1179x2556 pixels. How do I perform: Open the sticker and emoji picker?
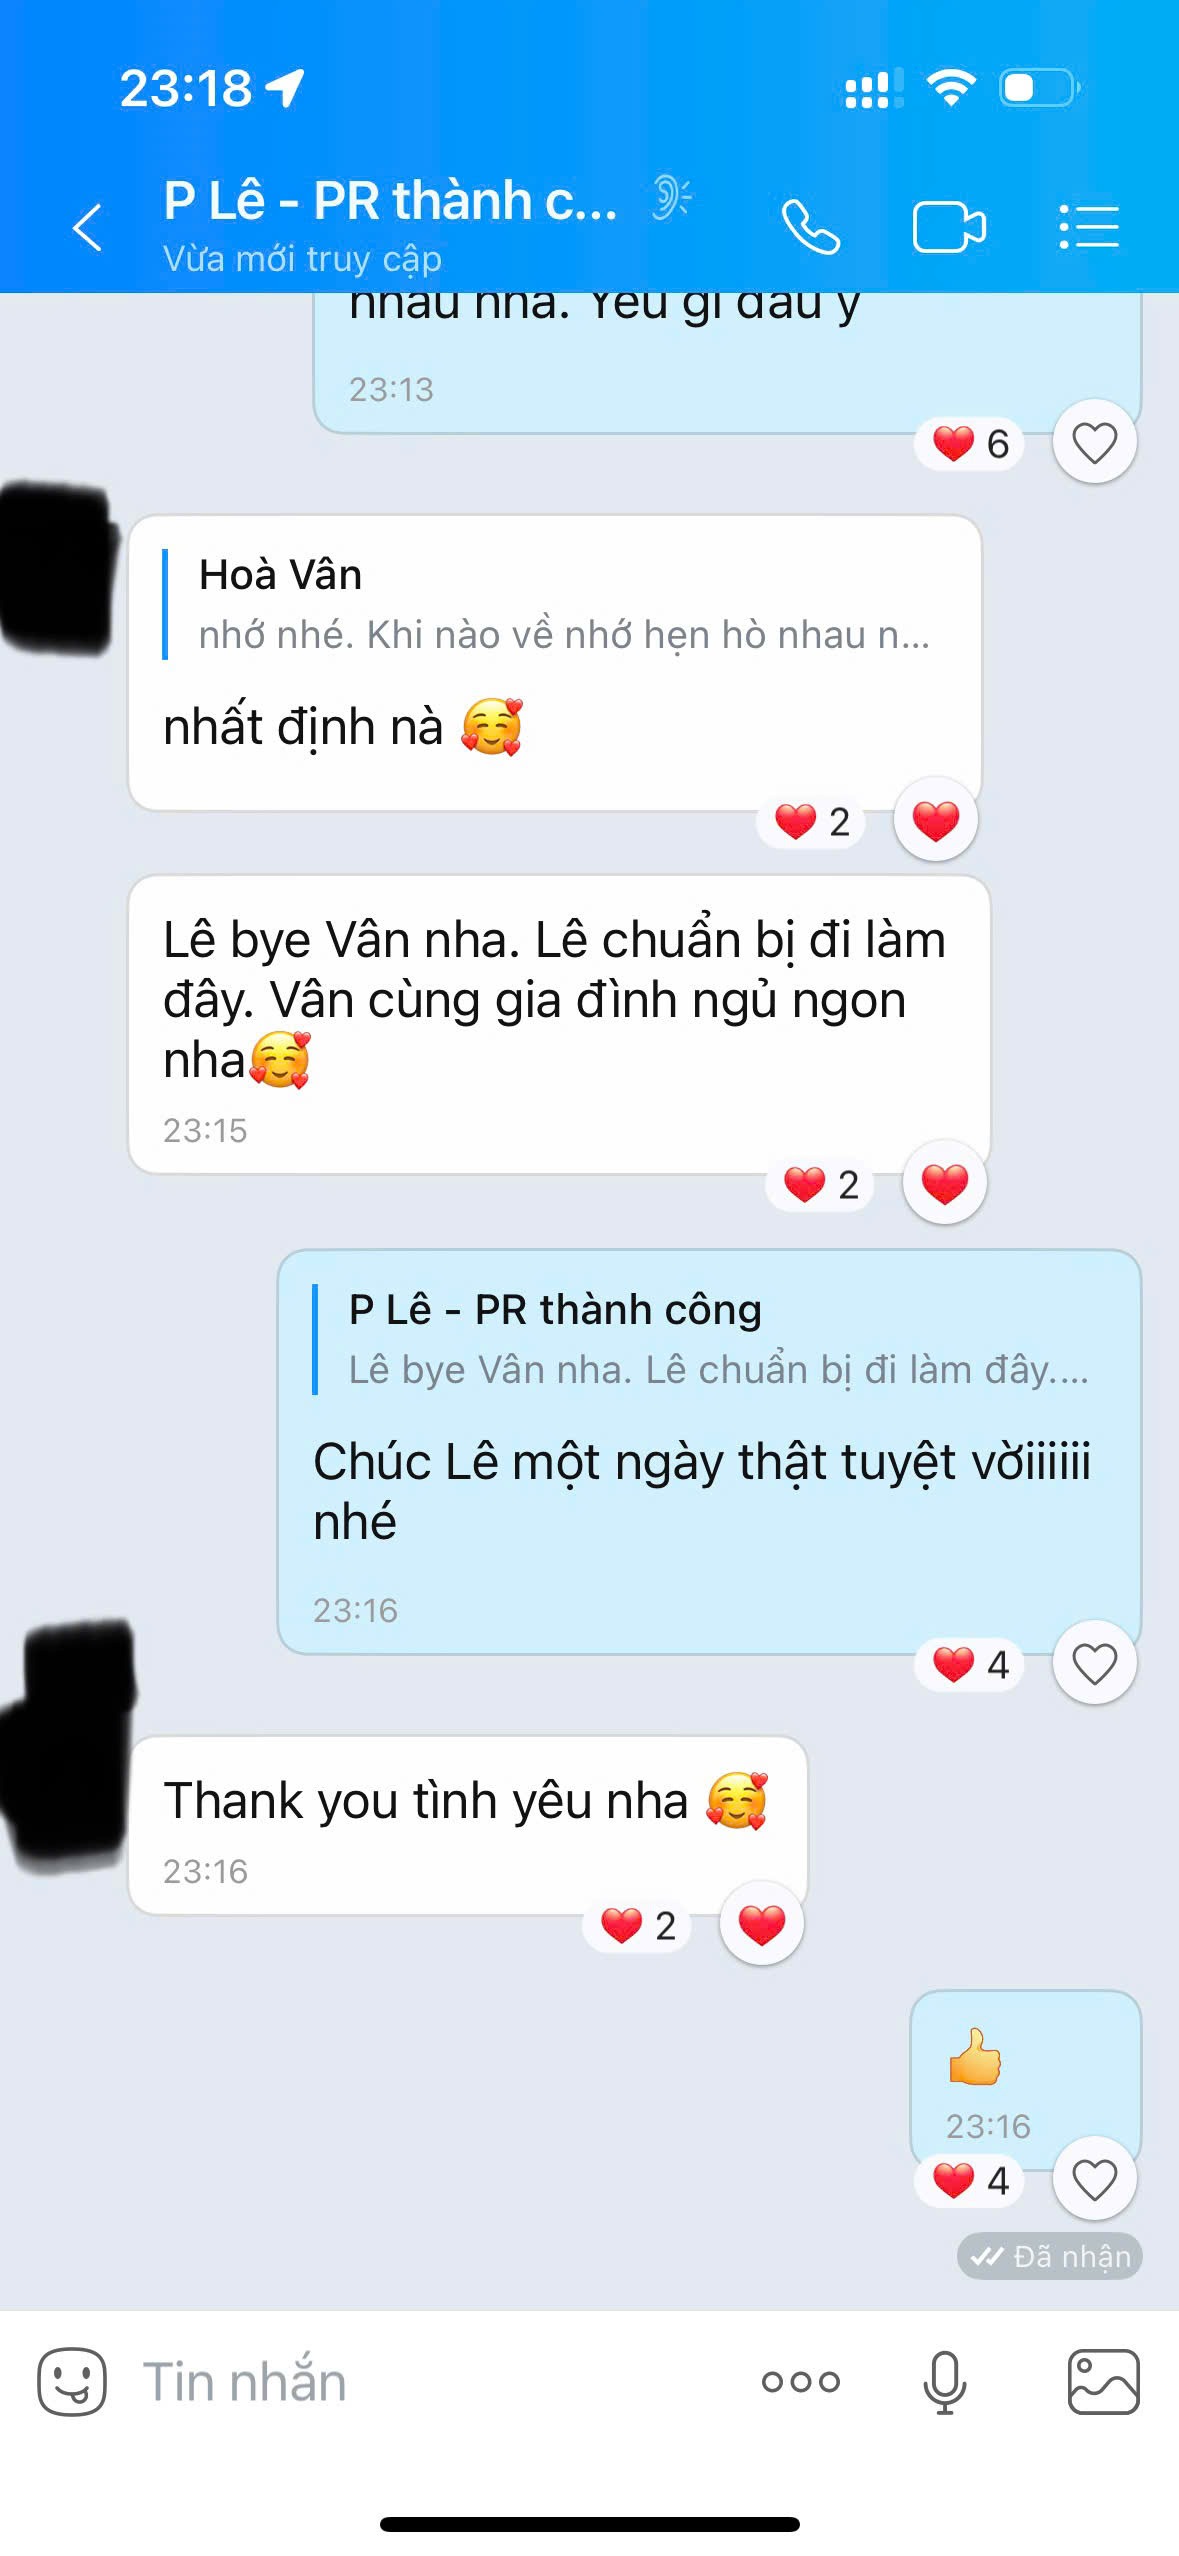coord(72,2381)
